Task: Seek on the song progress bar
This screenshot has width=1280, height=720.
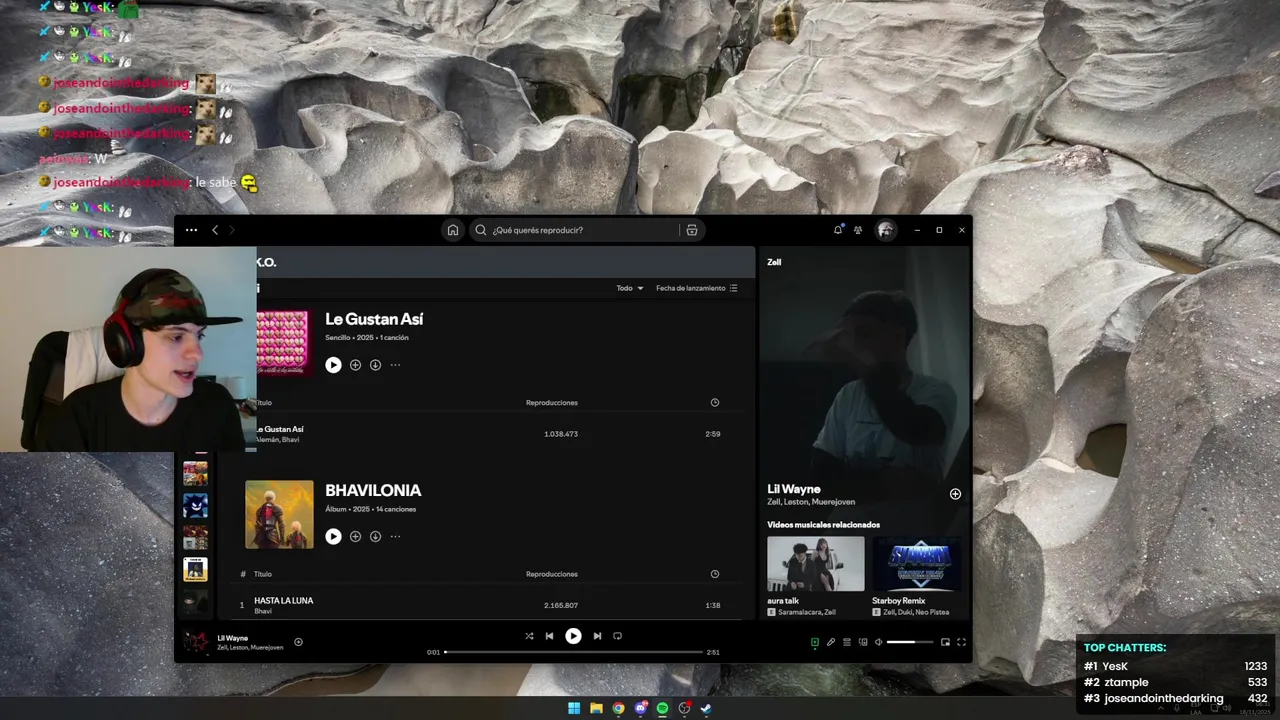Action: (573, 652)
